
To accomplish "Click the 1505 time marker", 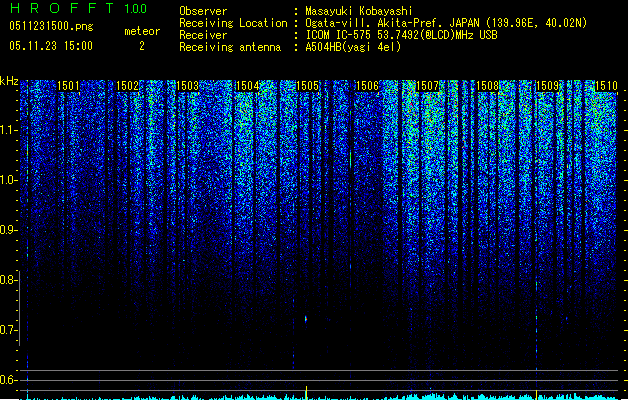I will [307, 85].
